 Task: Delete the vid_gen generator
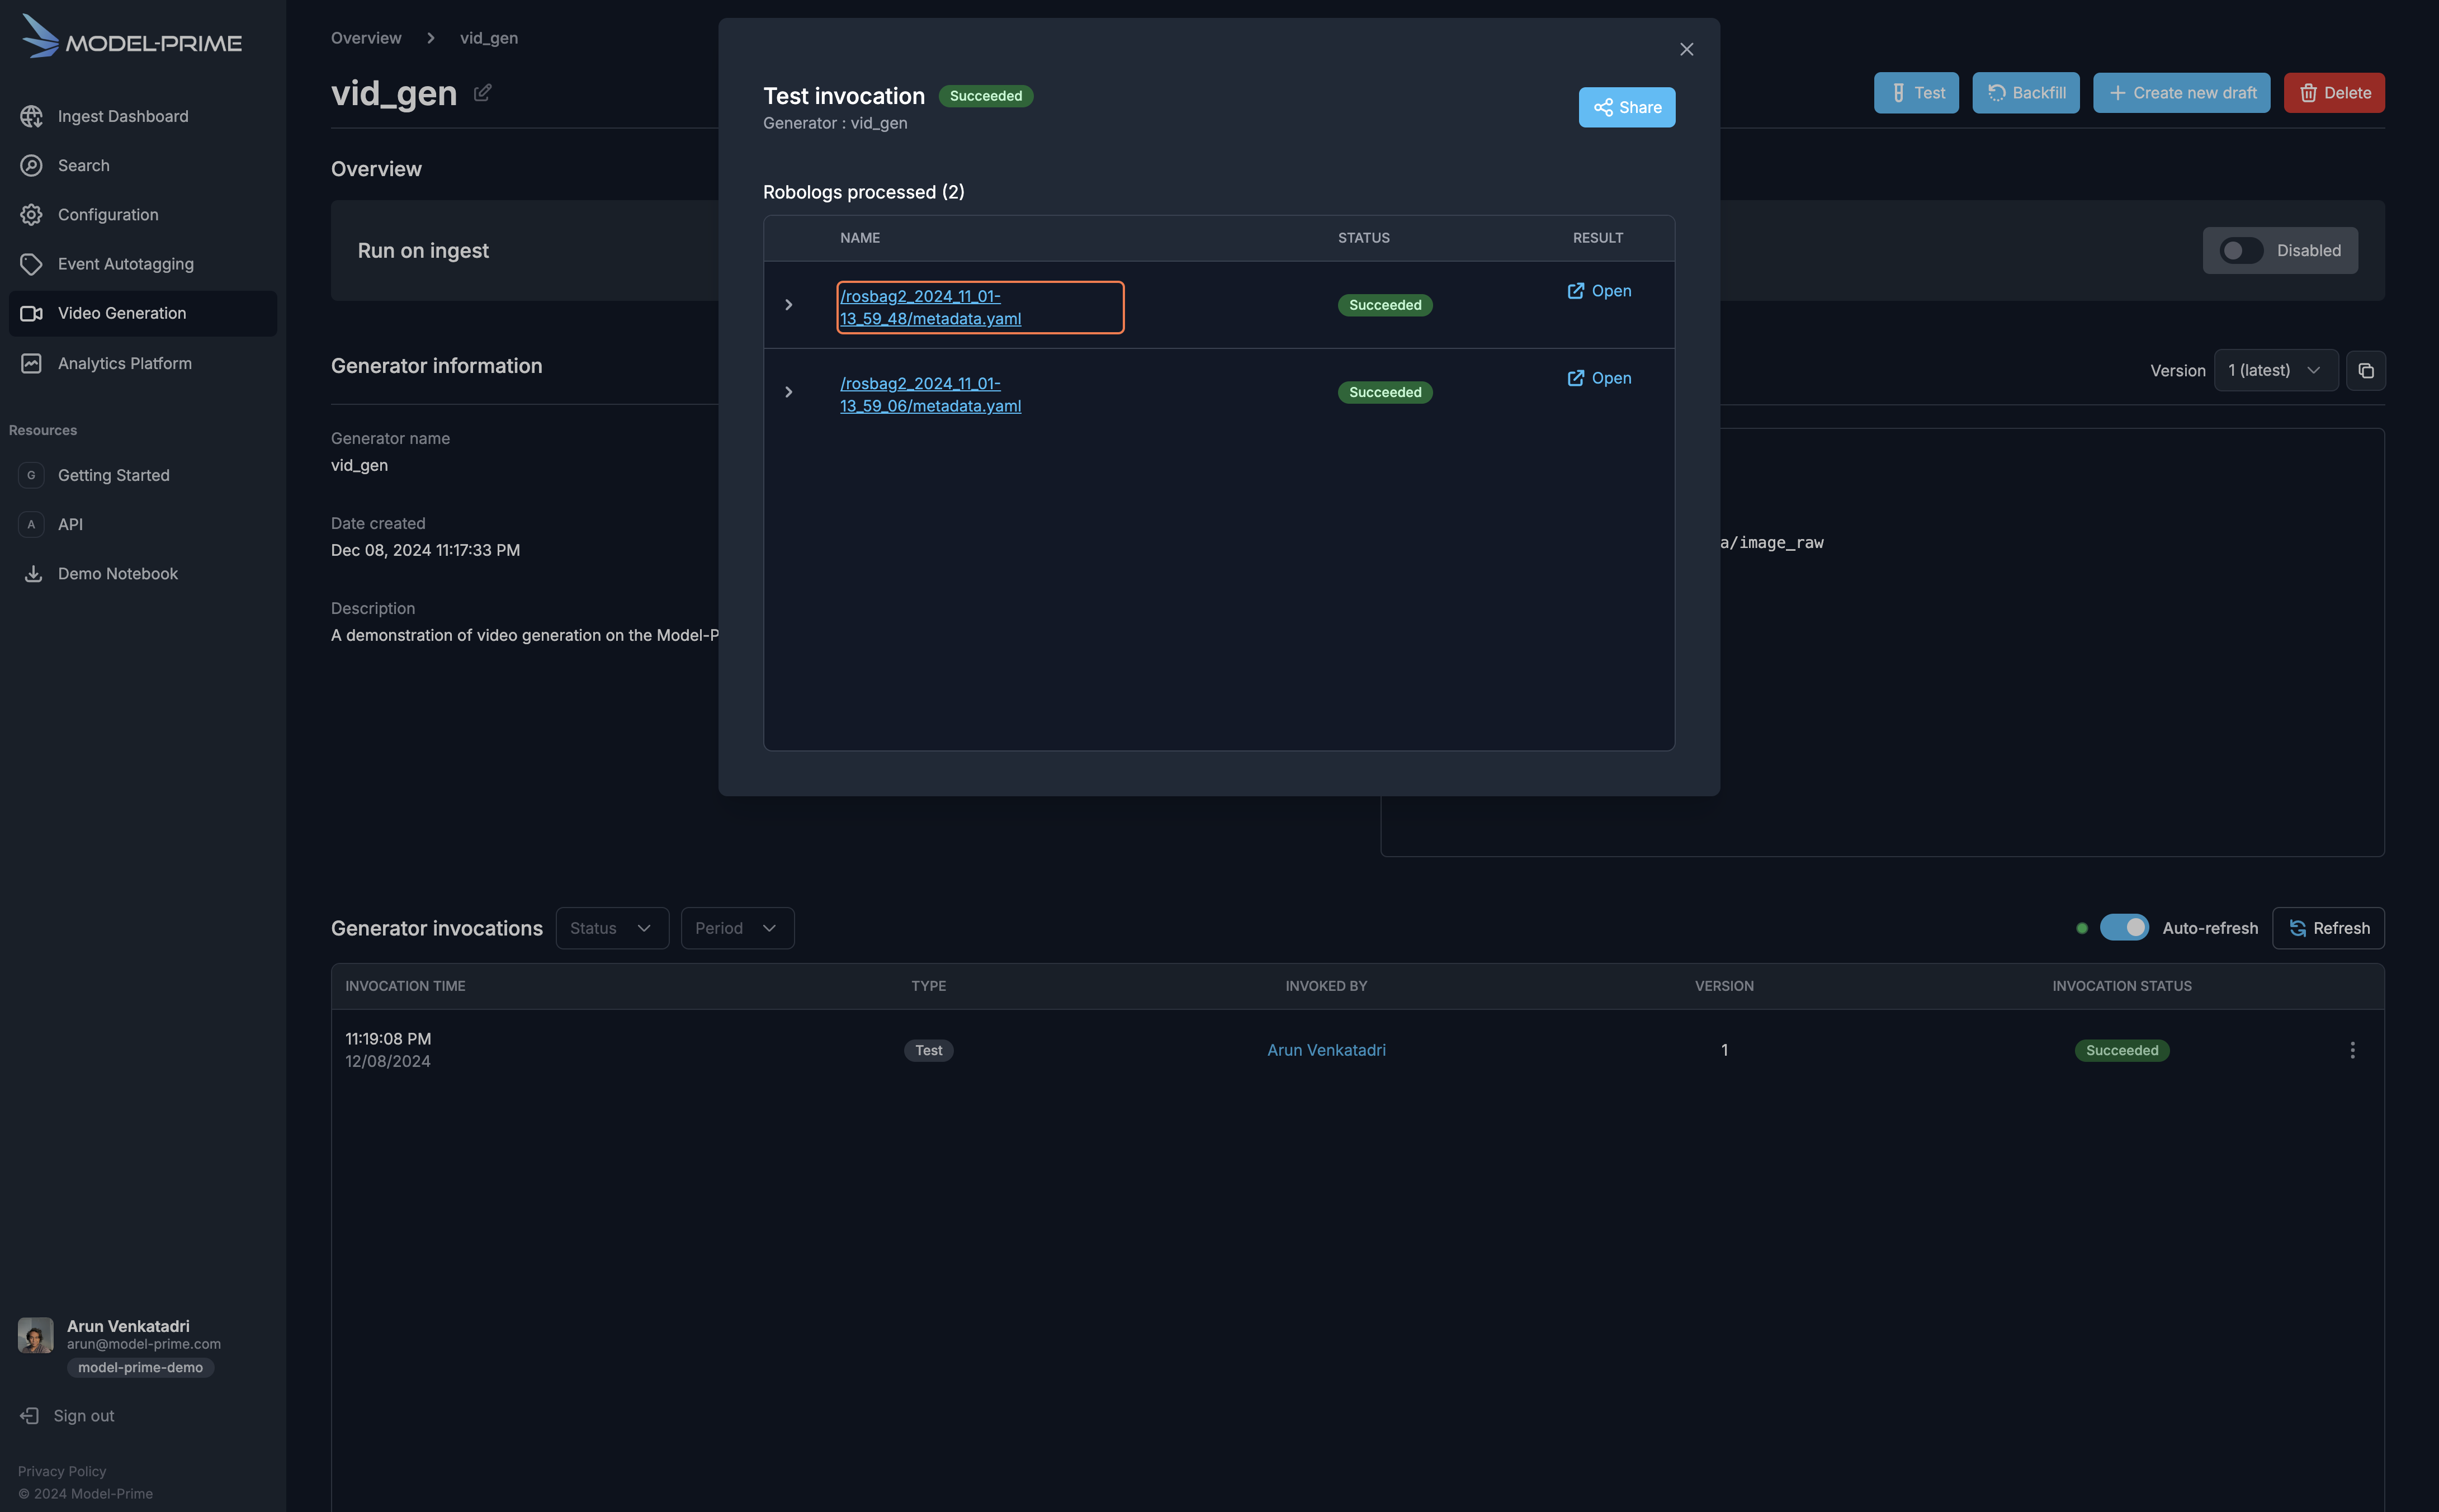tap(2333, 93)
